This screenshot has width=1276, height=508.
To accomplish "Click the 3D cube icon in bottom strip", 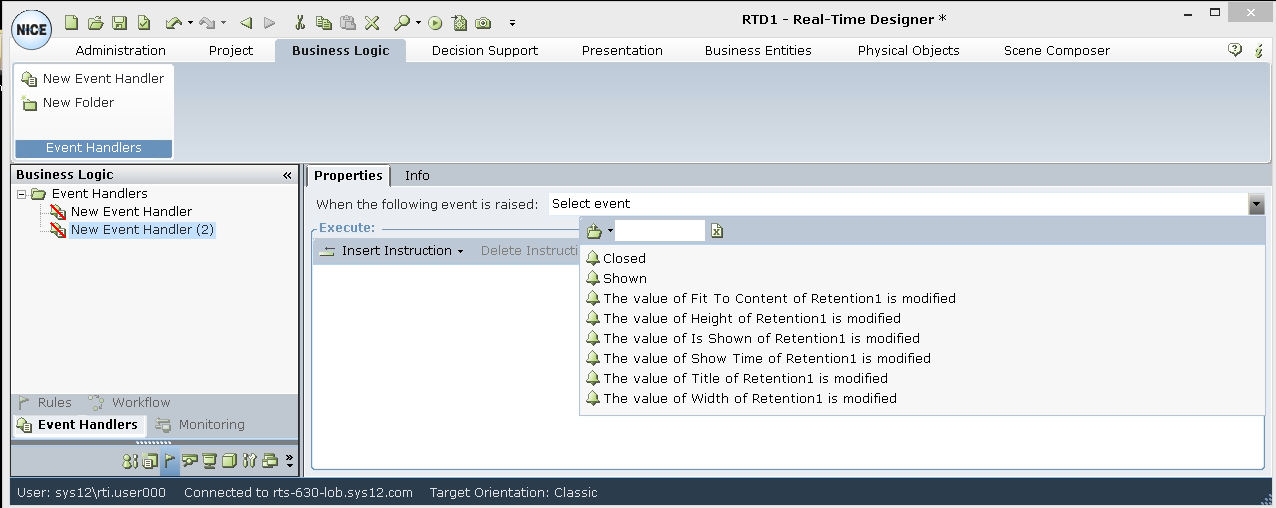I will (x=229, y=461).
